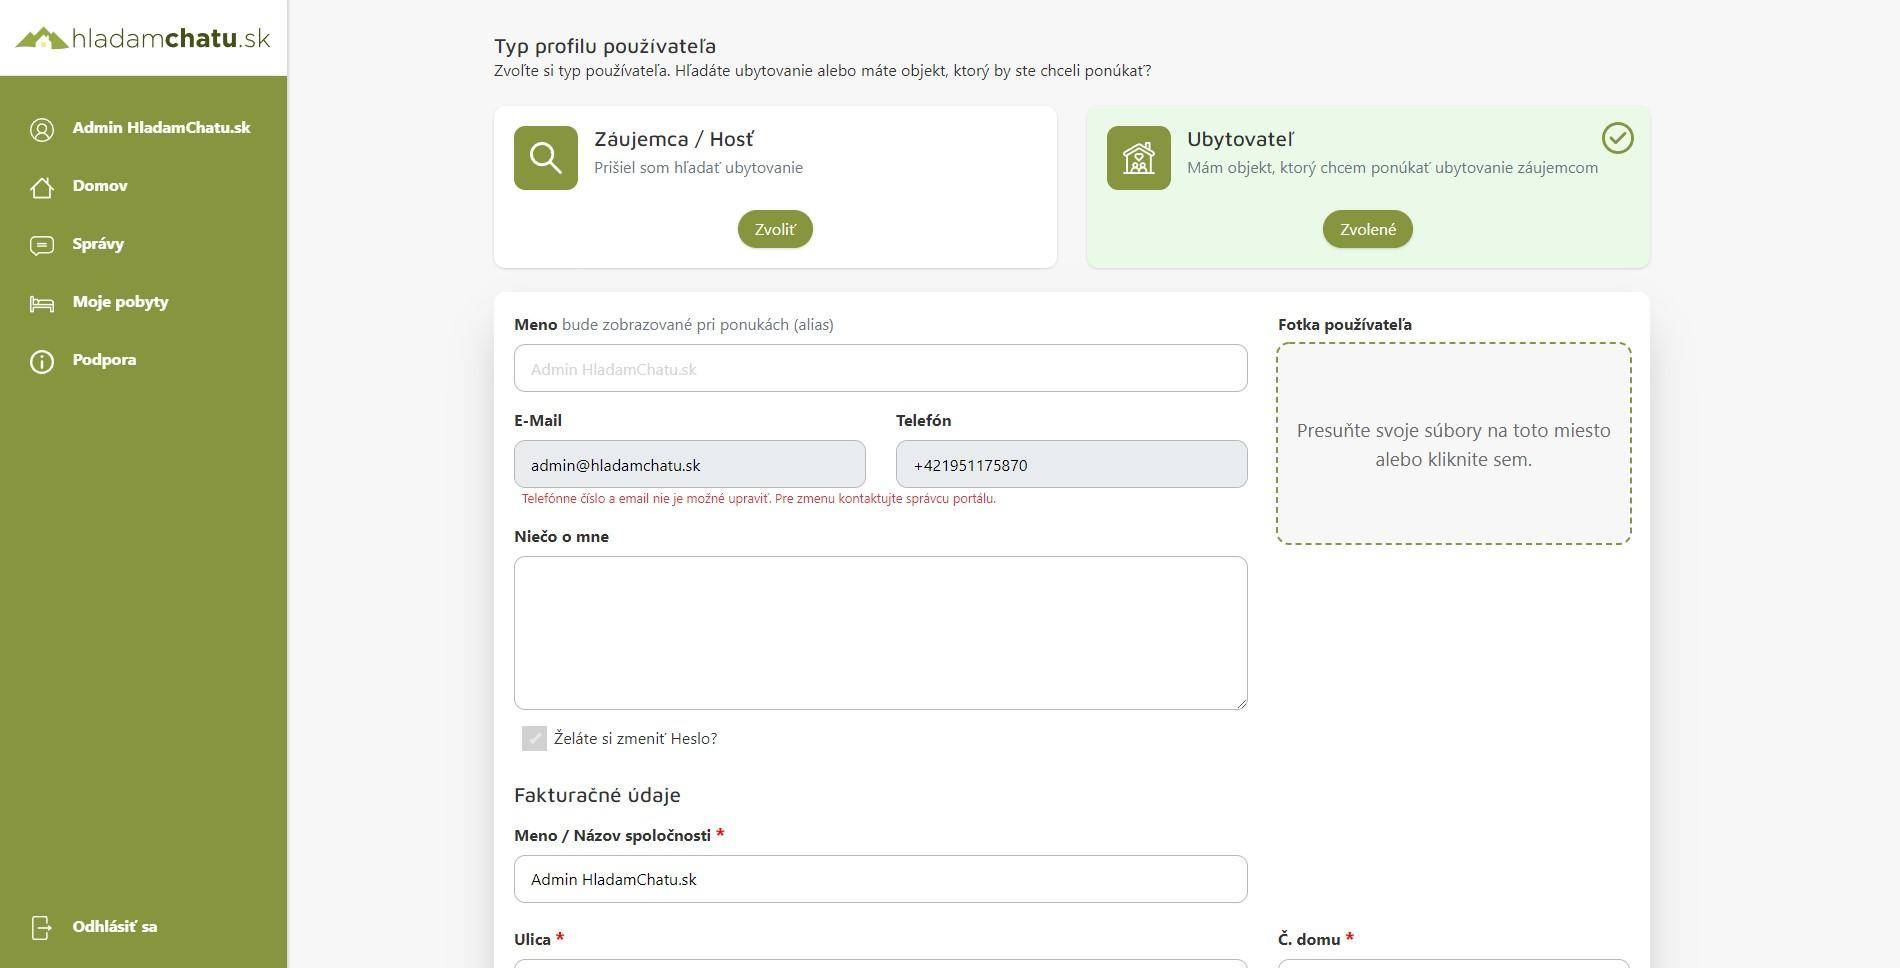Click the Odhlásiť sa logout icon

click(42, 928)
